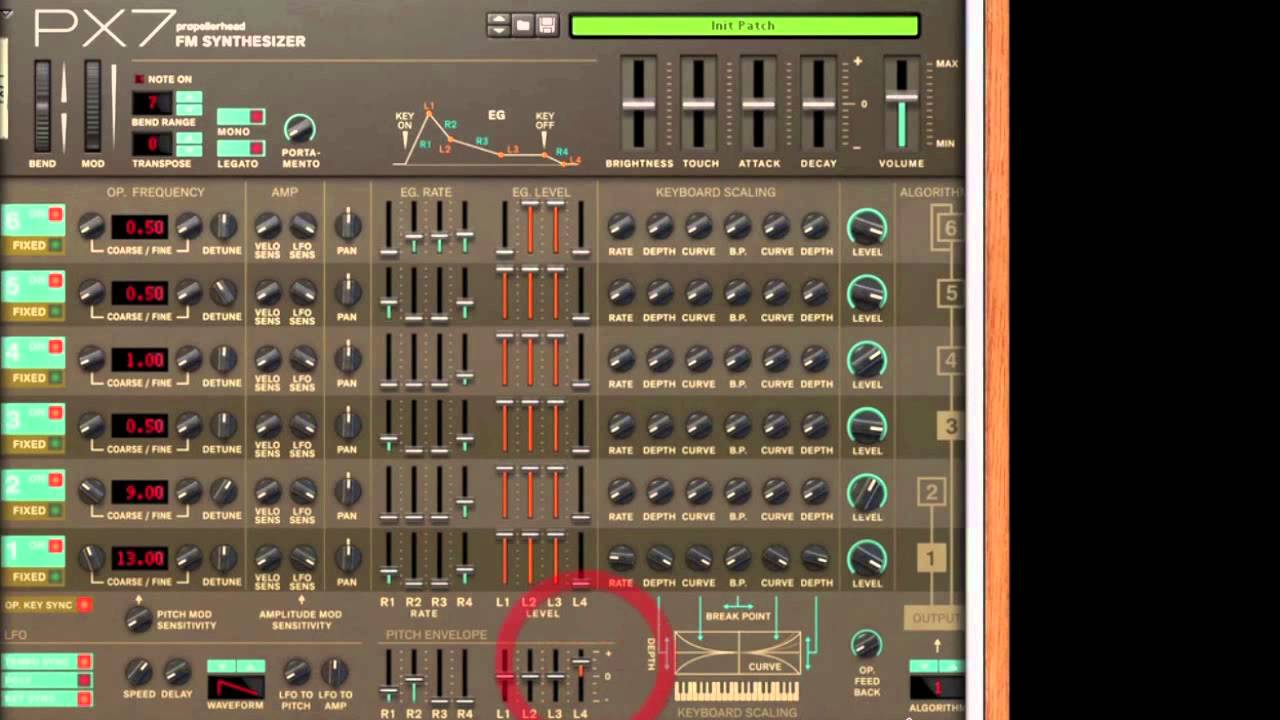Click the LFO to Pitch knob
Viewport: 1280px width, 720px height.
[297, 672]
